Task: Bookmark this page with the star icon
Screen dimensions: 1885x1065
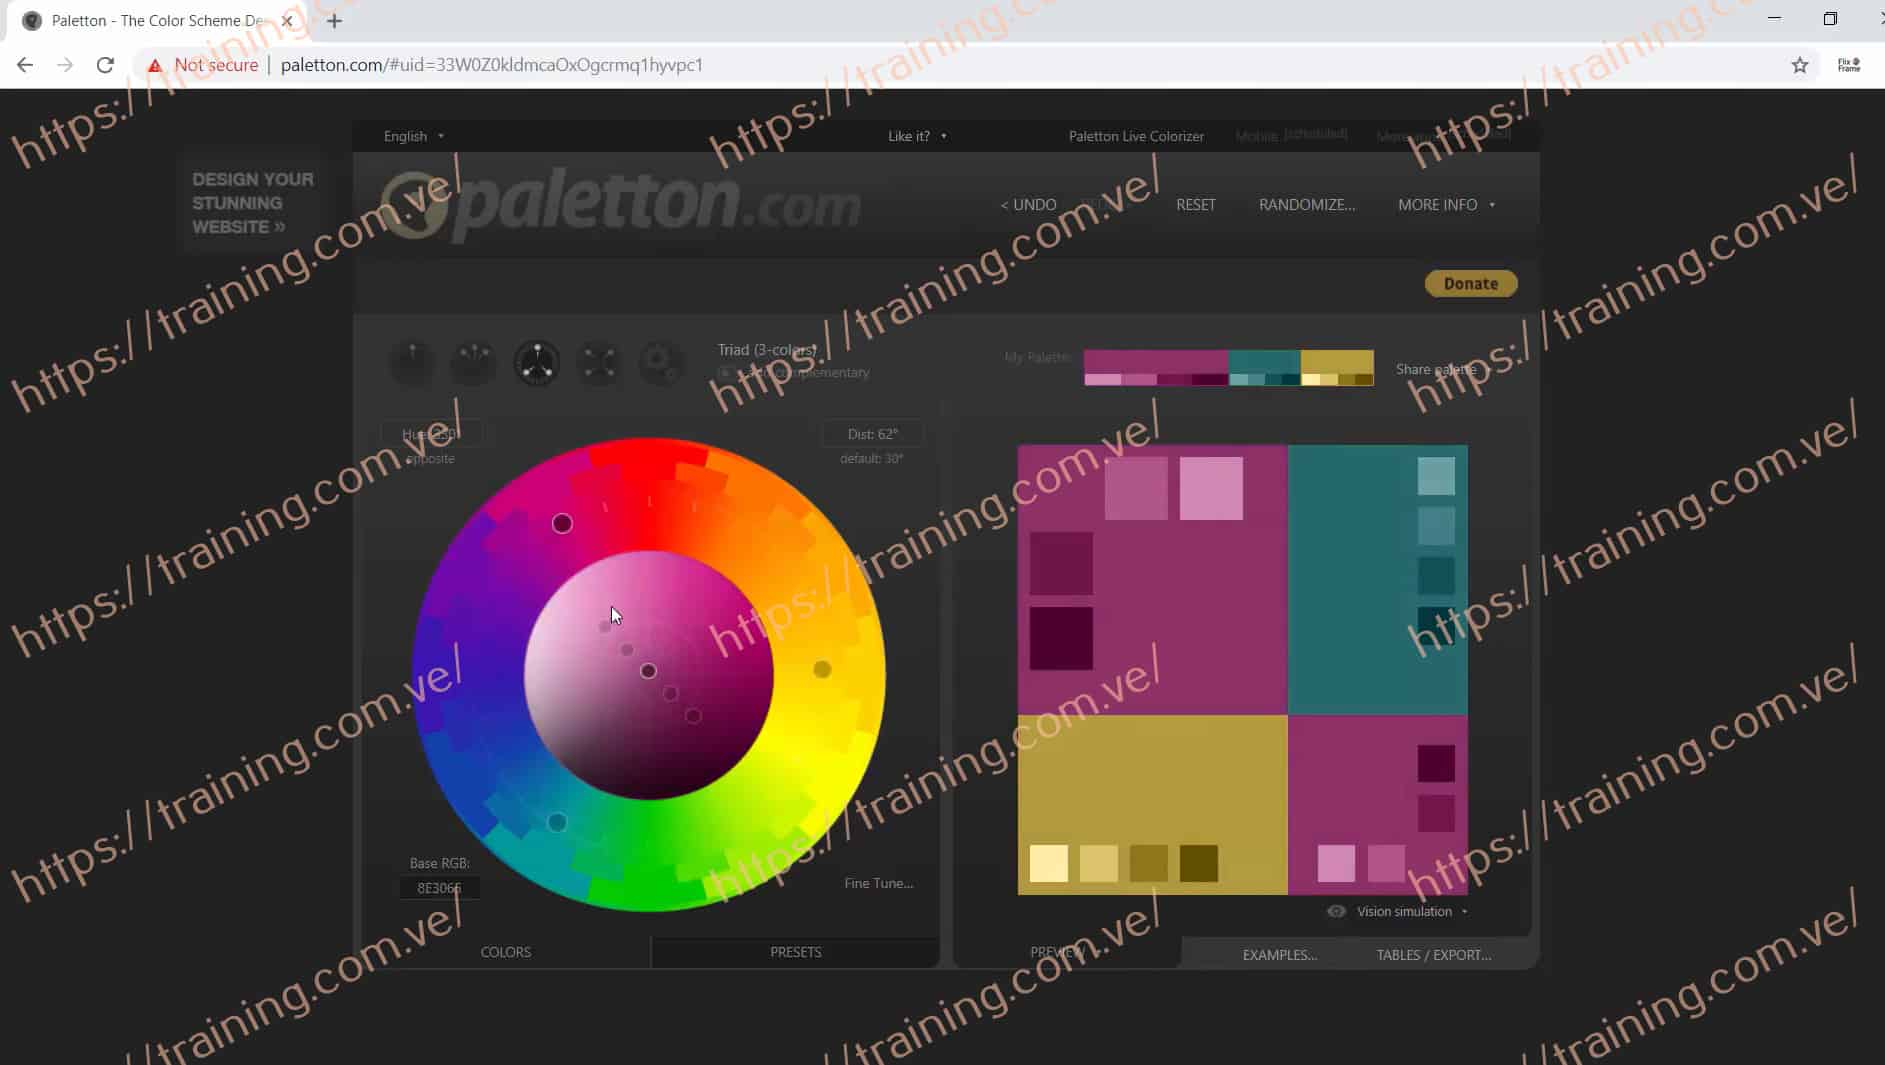Action: (x=1800, y=65)
